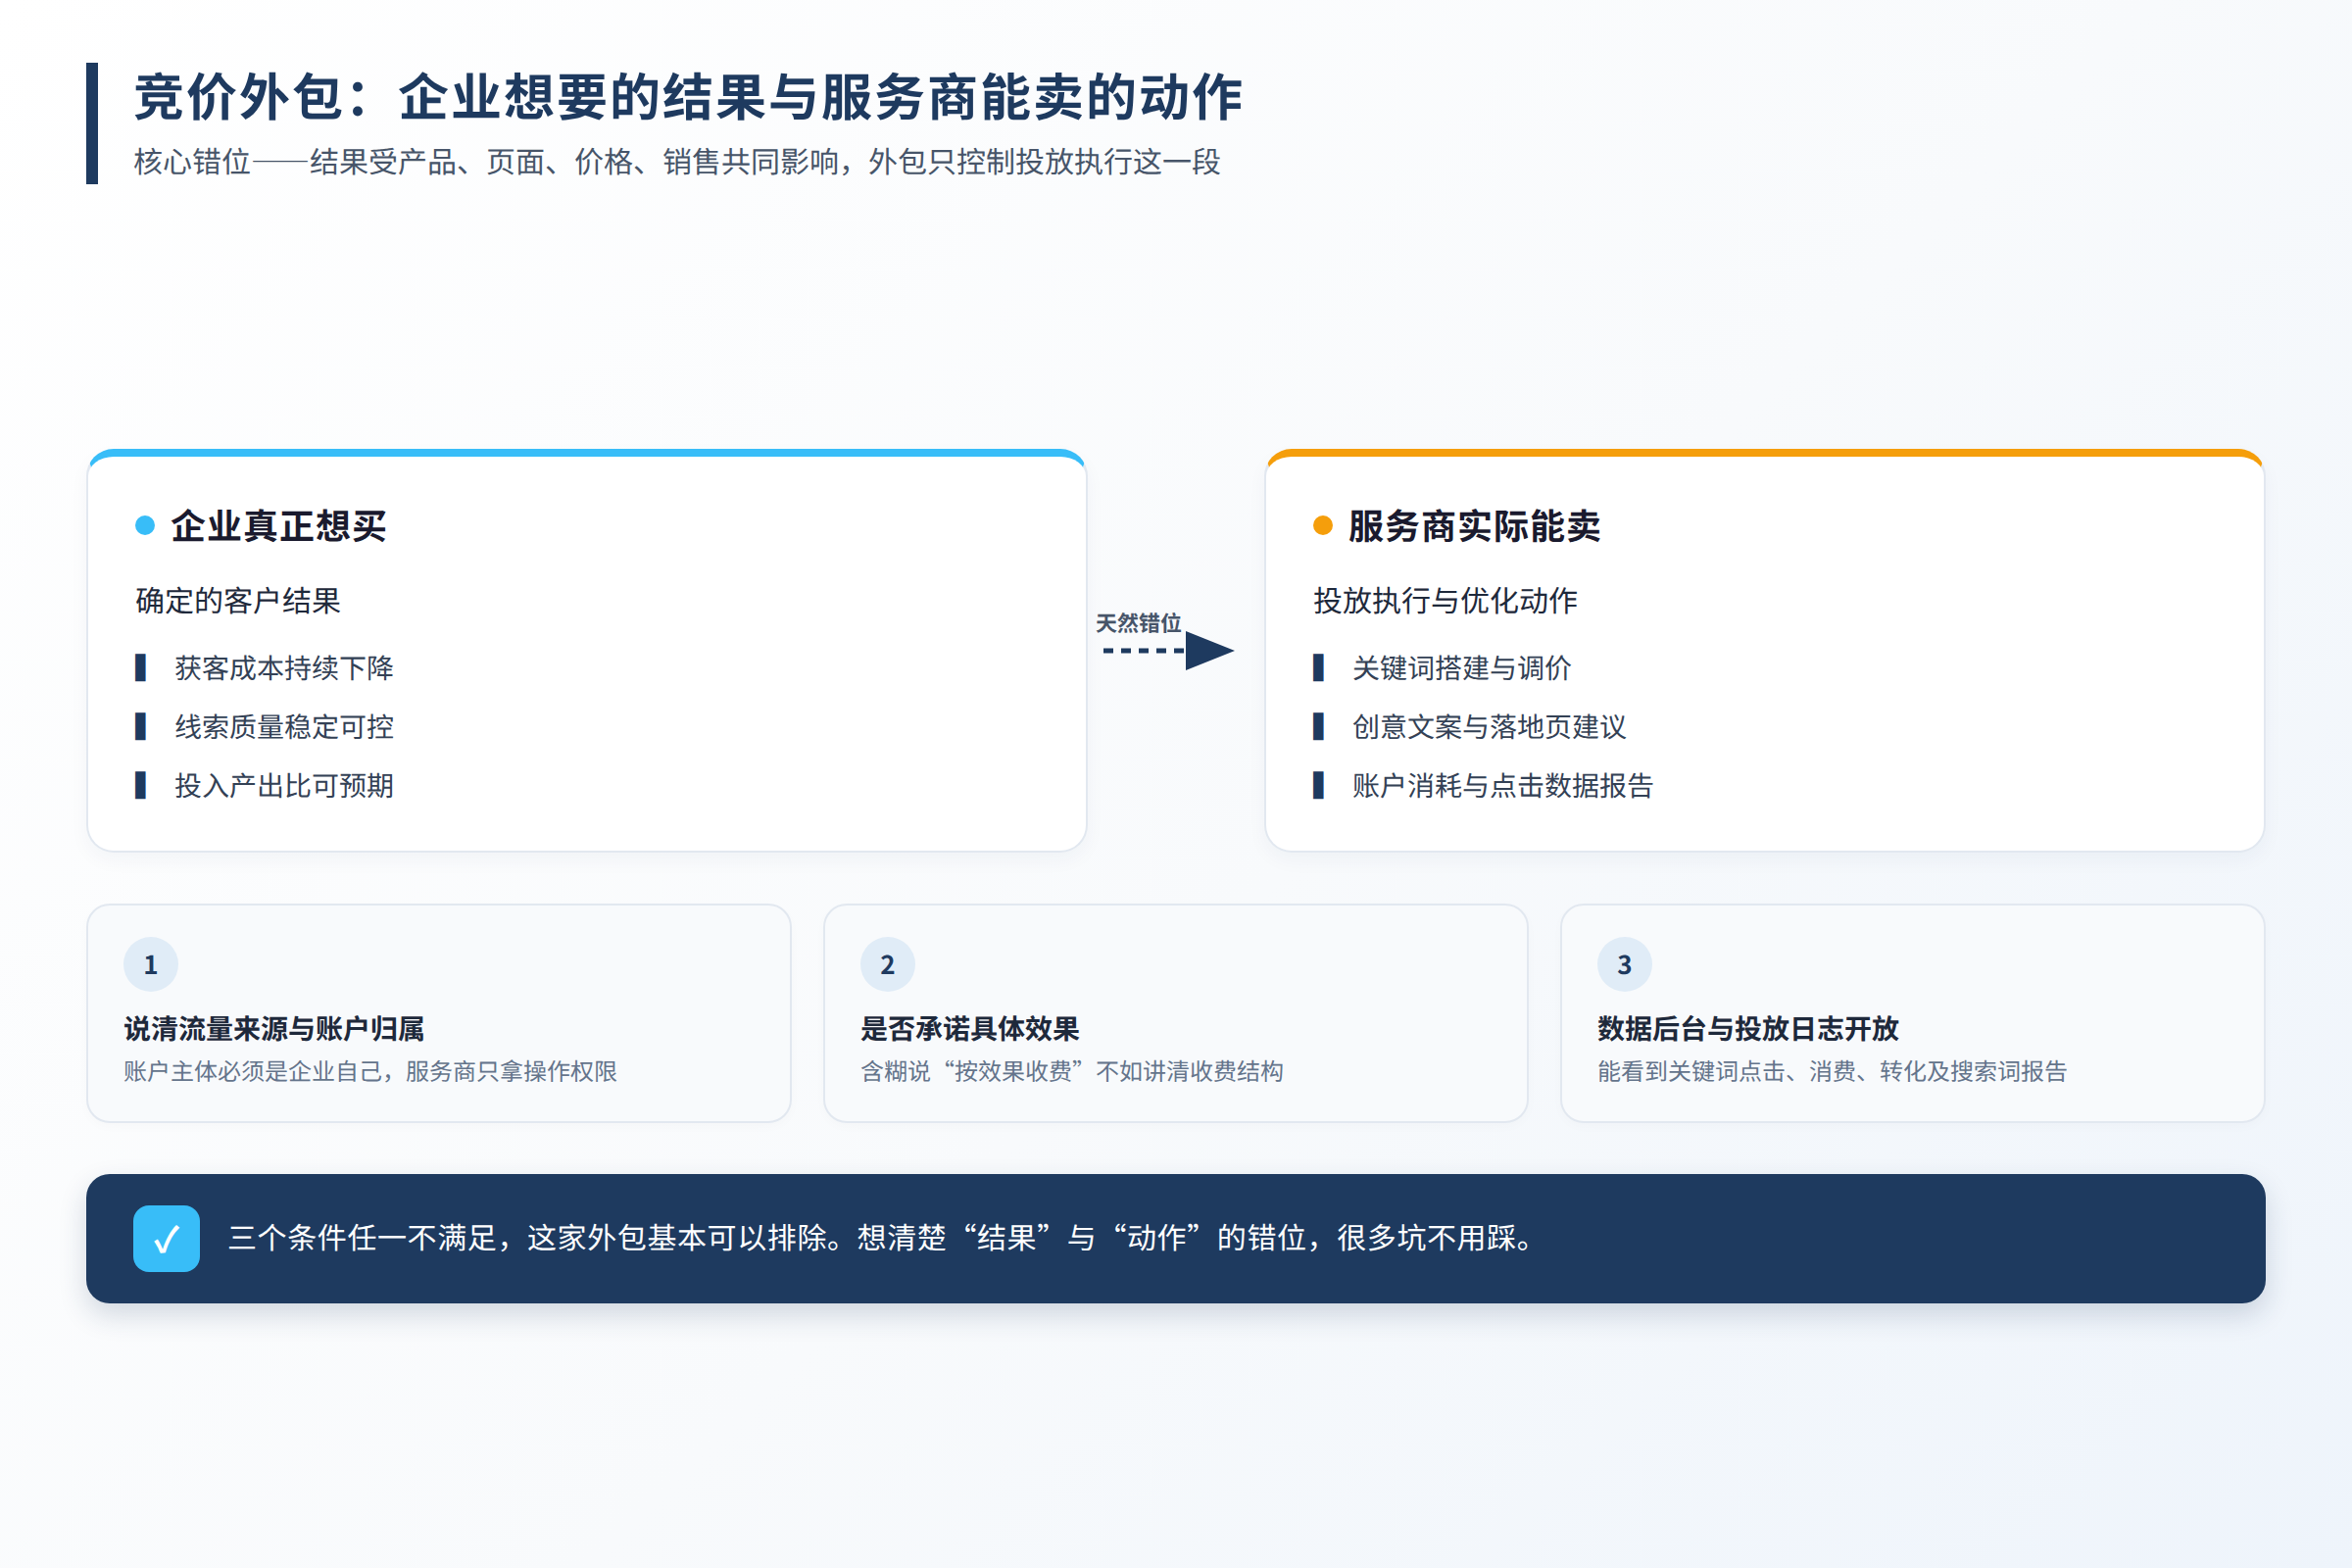The image size is (2352, 1568).
Task: Select the main title 竞价外包 heading
Action: point(688,97)
